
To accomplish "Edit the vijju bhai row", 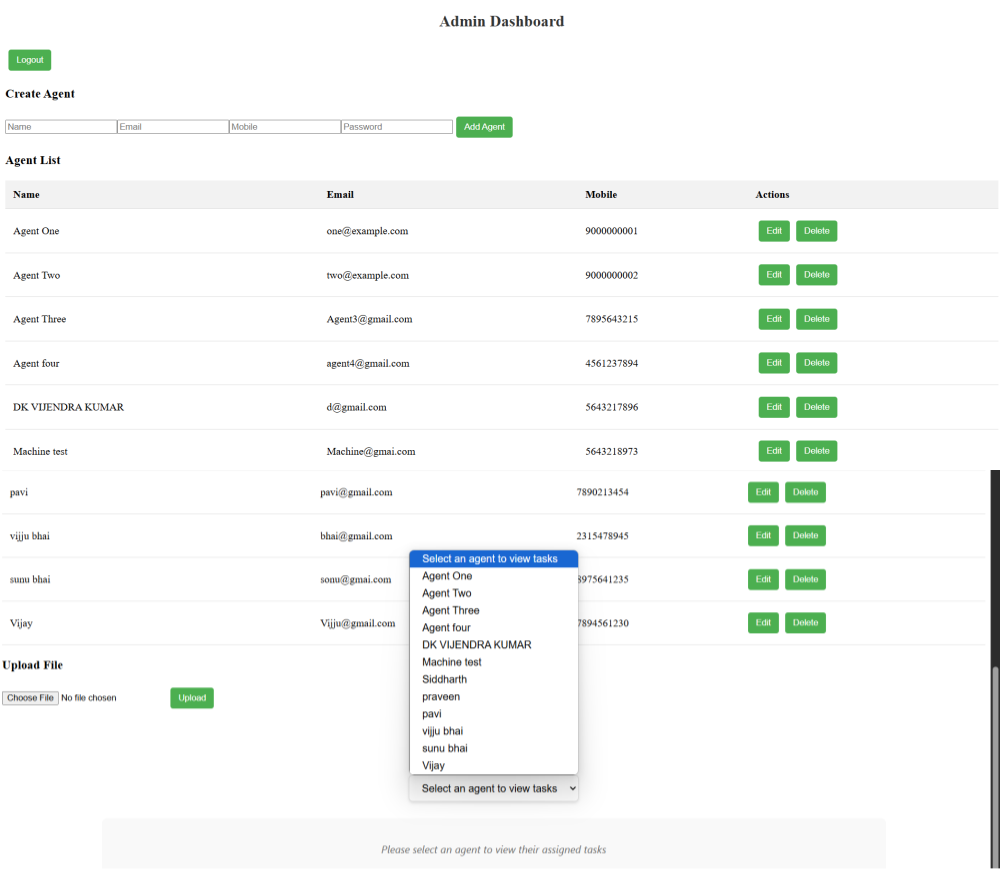I will [763, 536].
